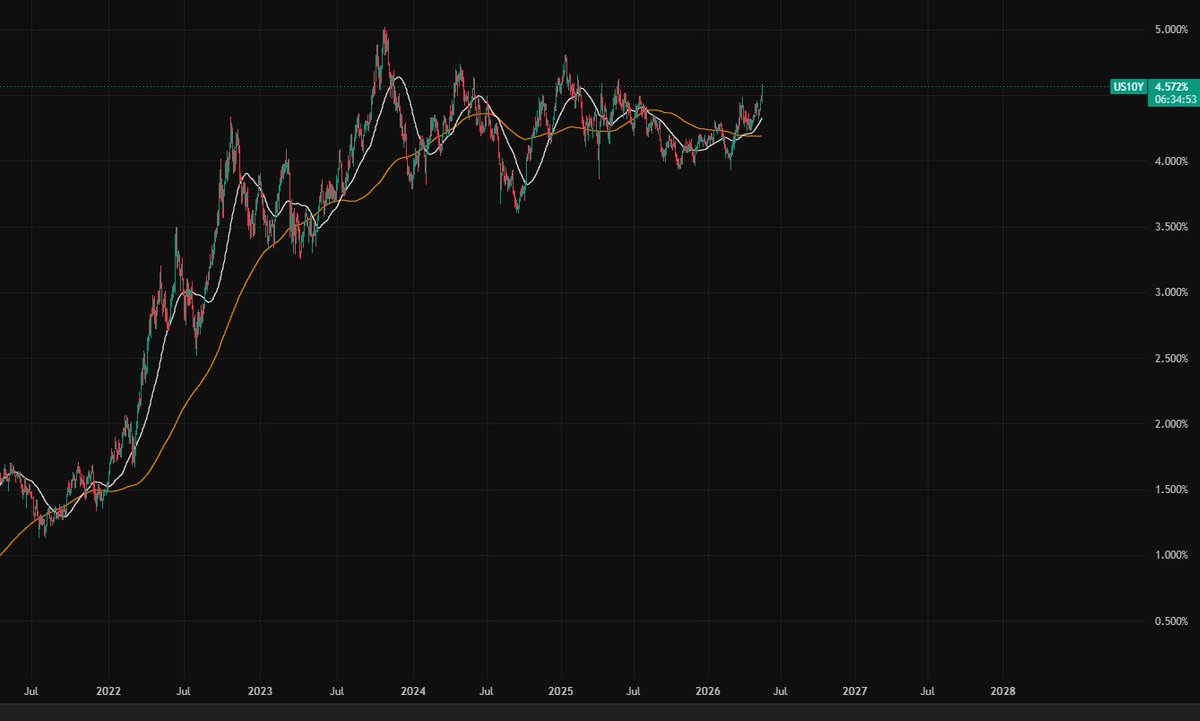Click the 2027 label on time axis
This screenshot has height=721, width=1200.
click(x=855, y=690)
